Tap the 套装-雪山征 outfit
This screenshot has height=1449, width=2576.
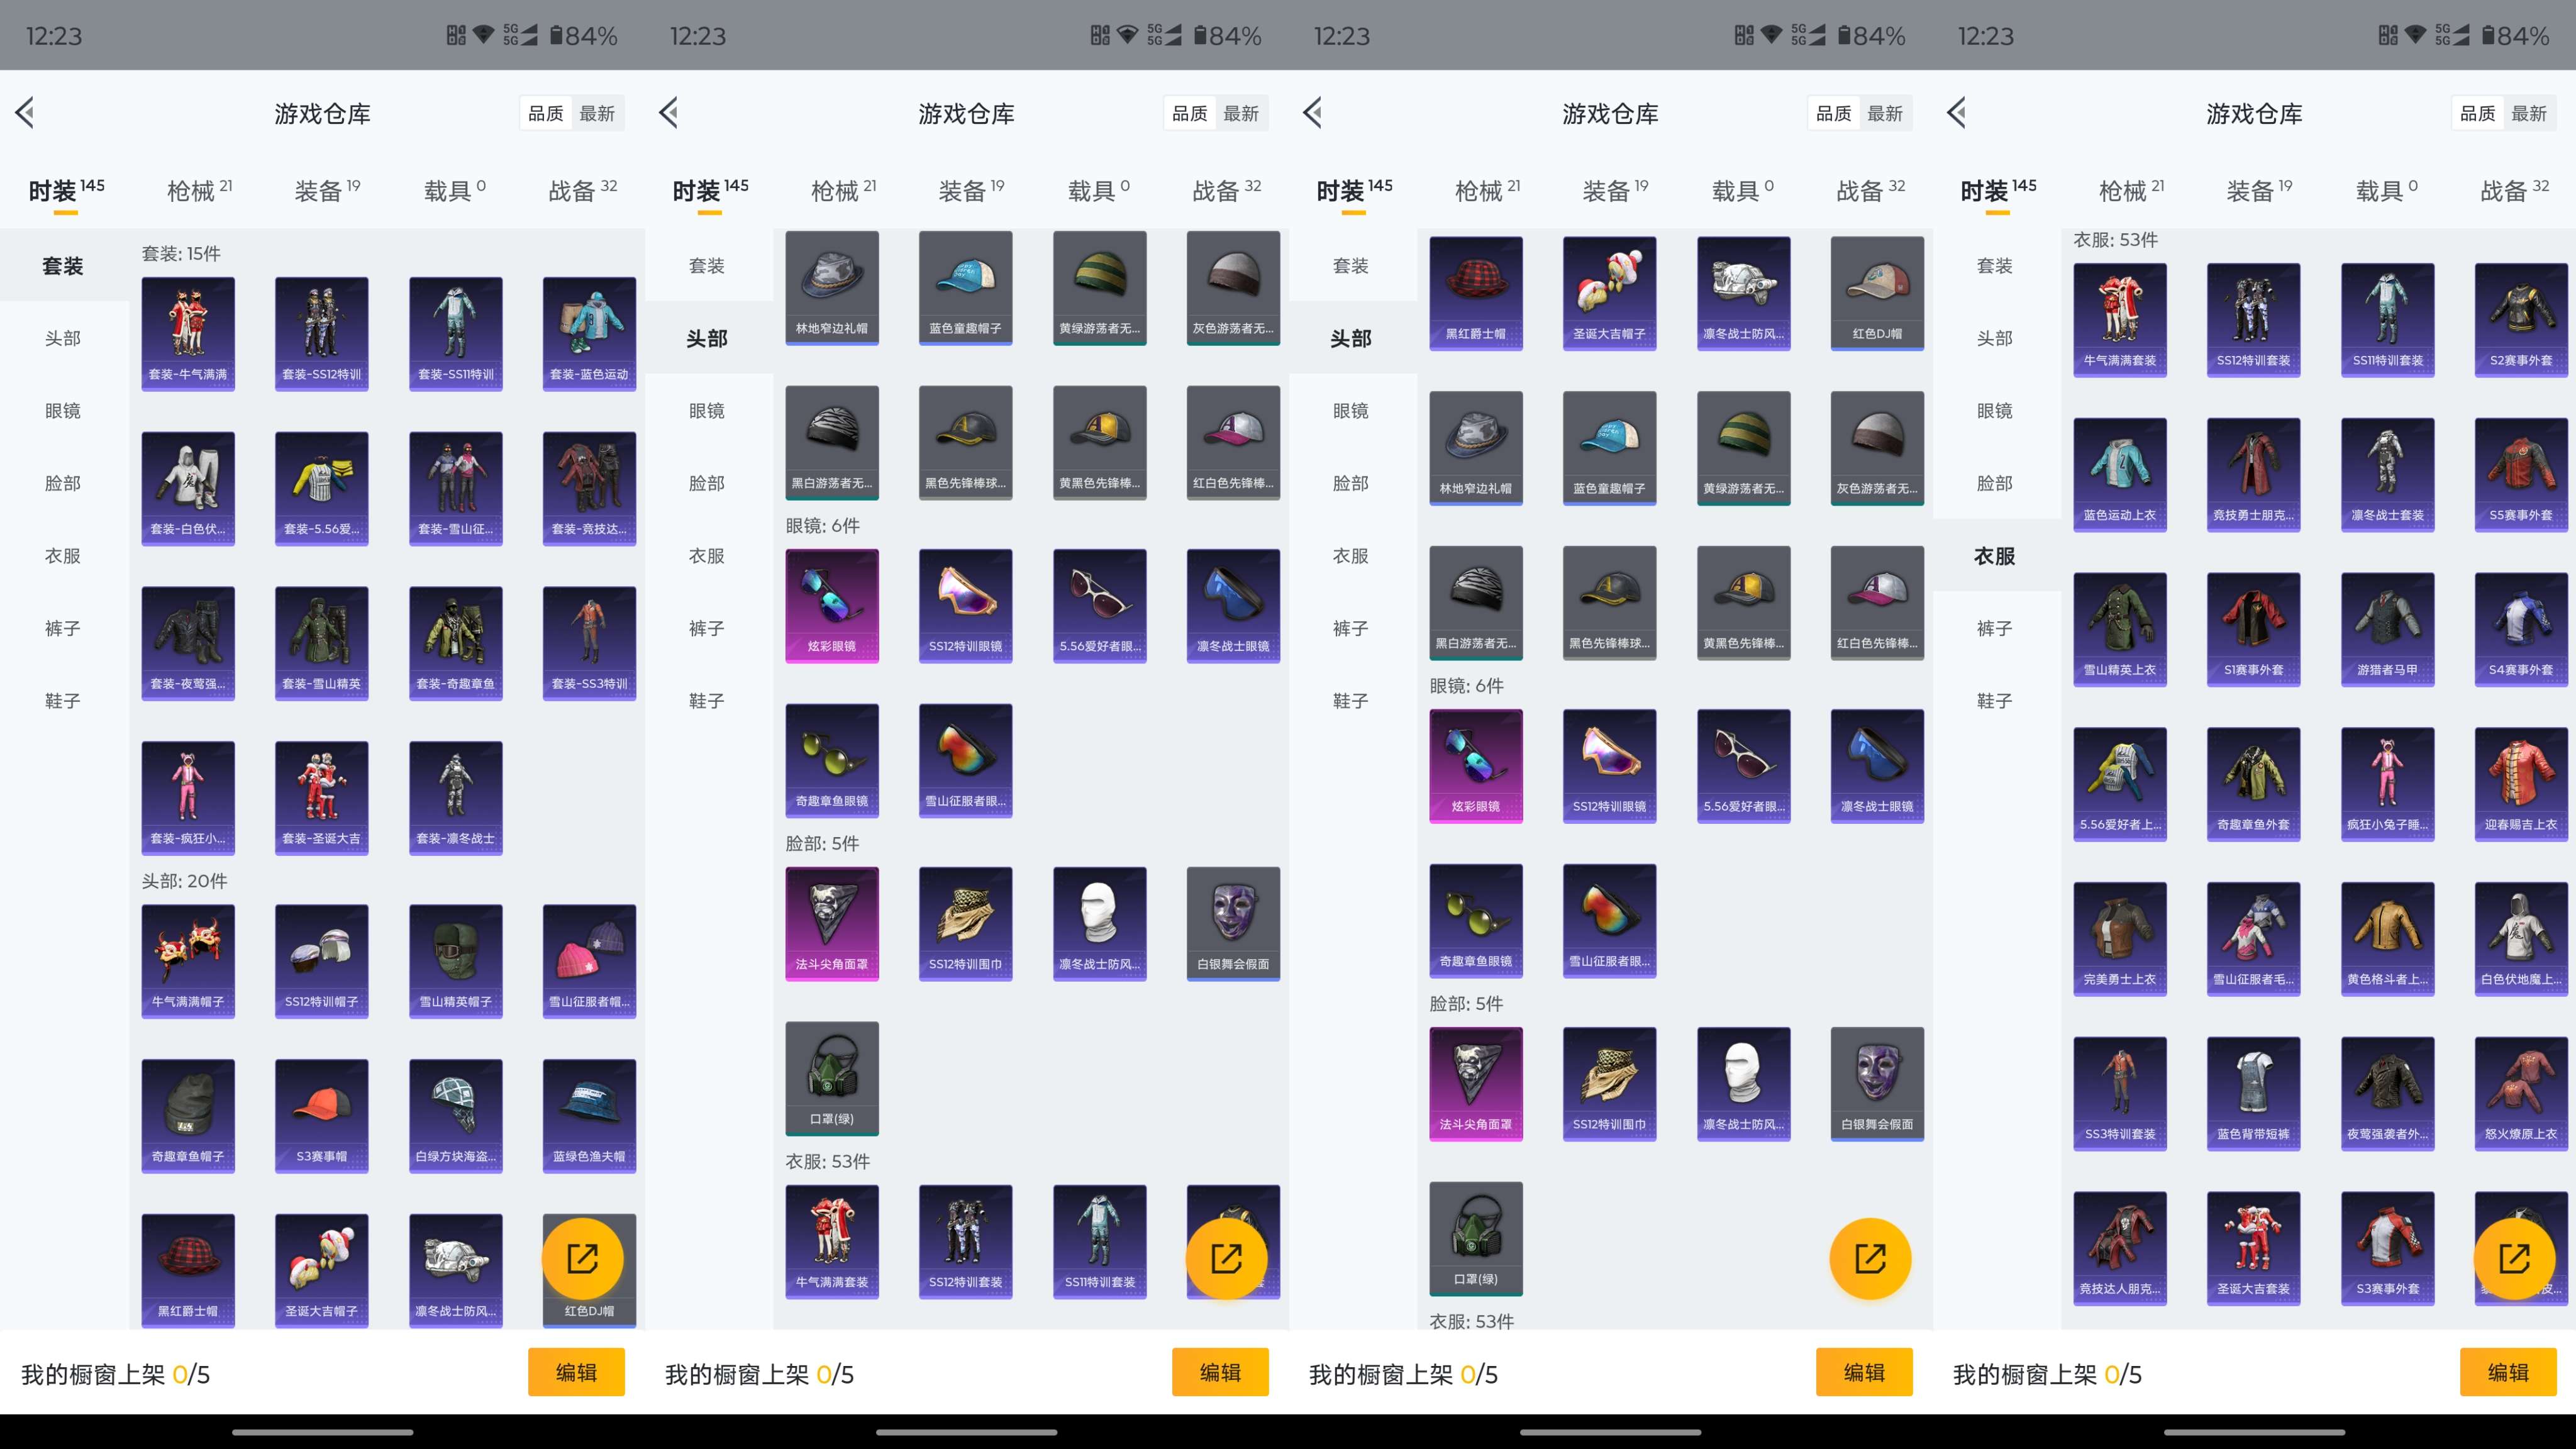click(x=456, y=488)
